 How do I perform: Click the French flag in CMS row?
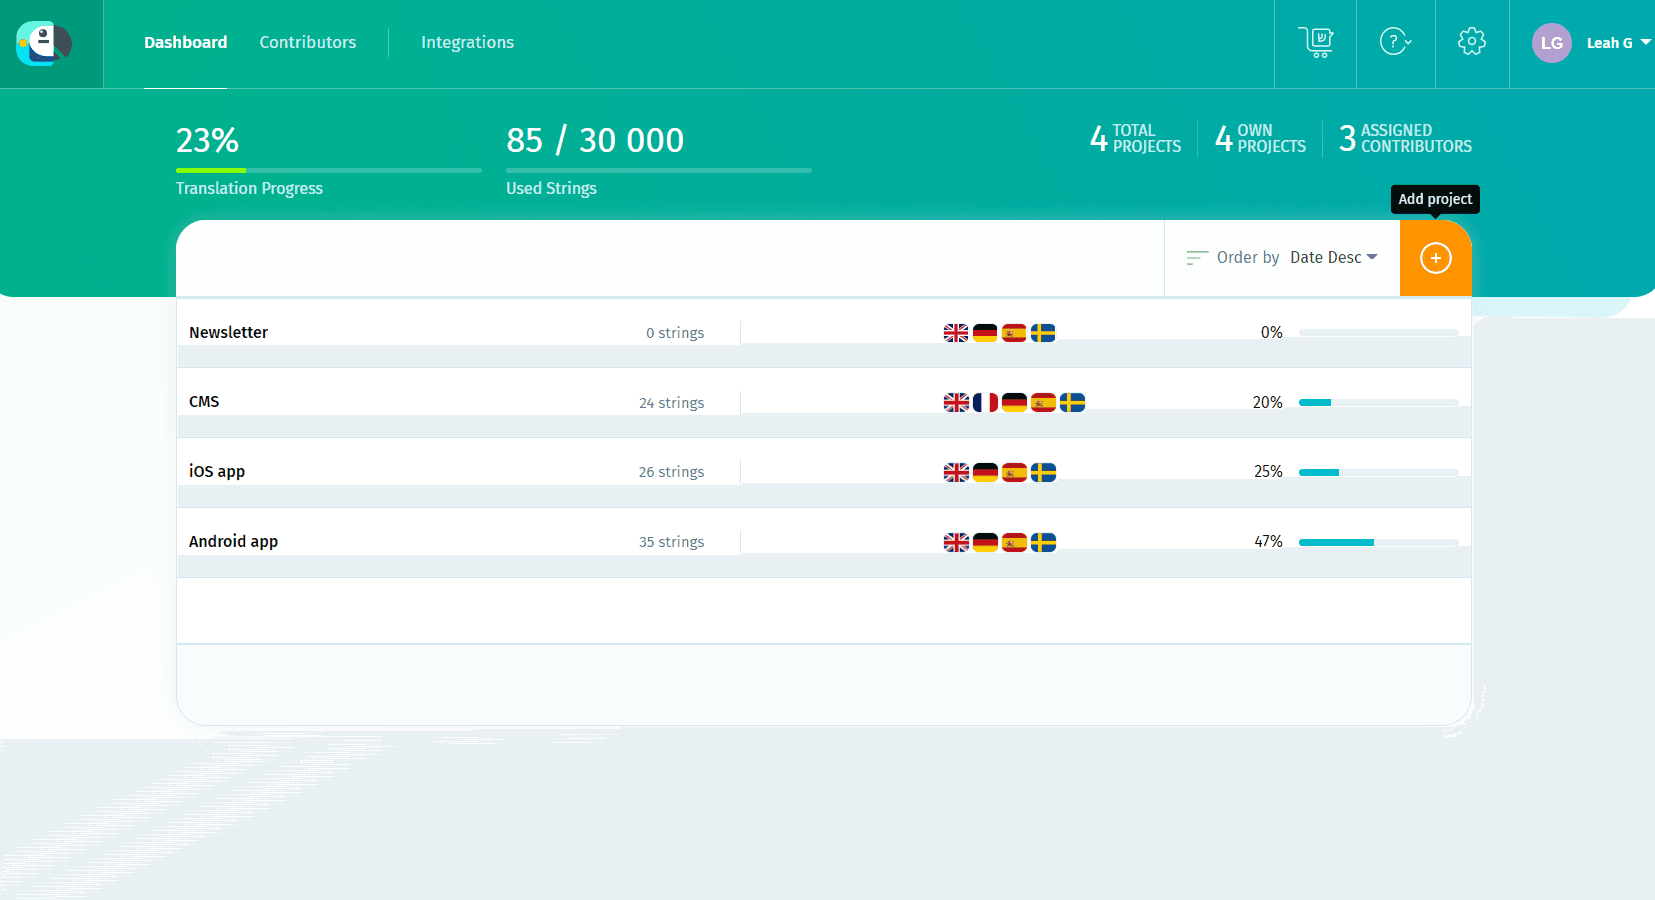[985, 402]
